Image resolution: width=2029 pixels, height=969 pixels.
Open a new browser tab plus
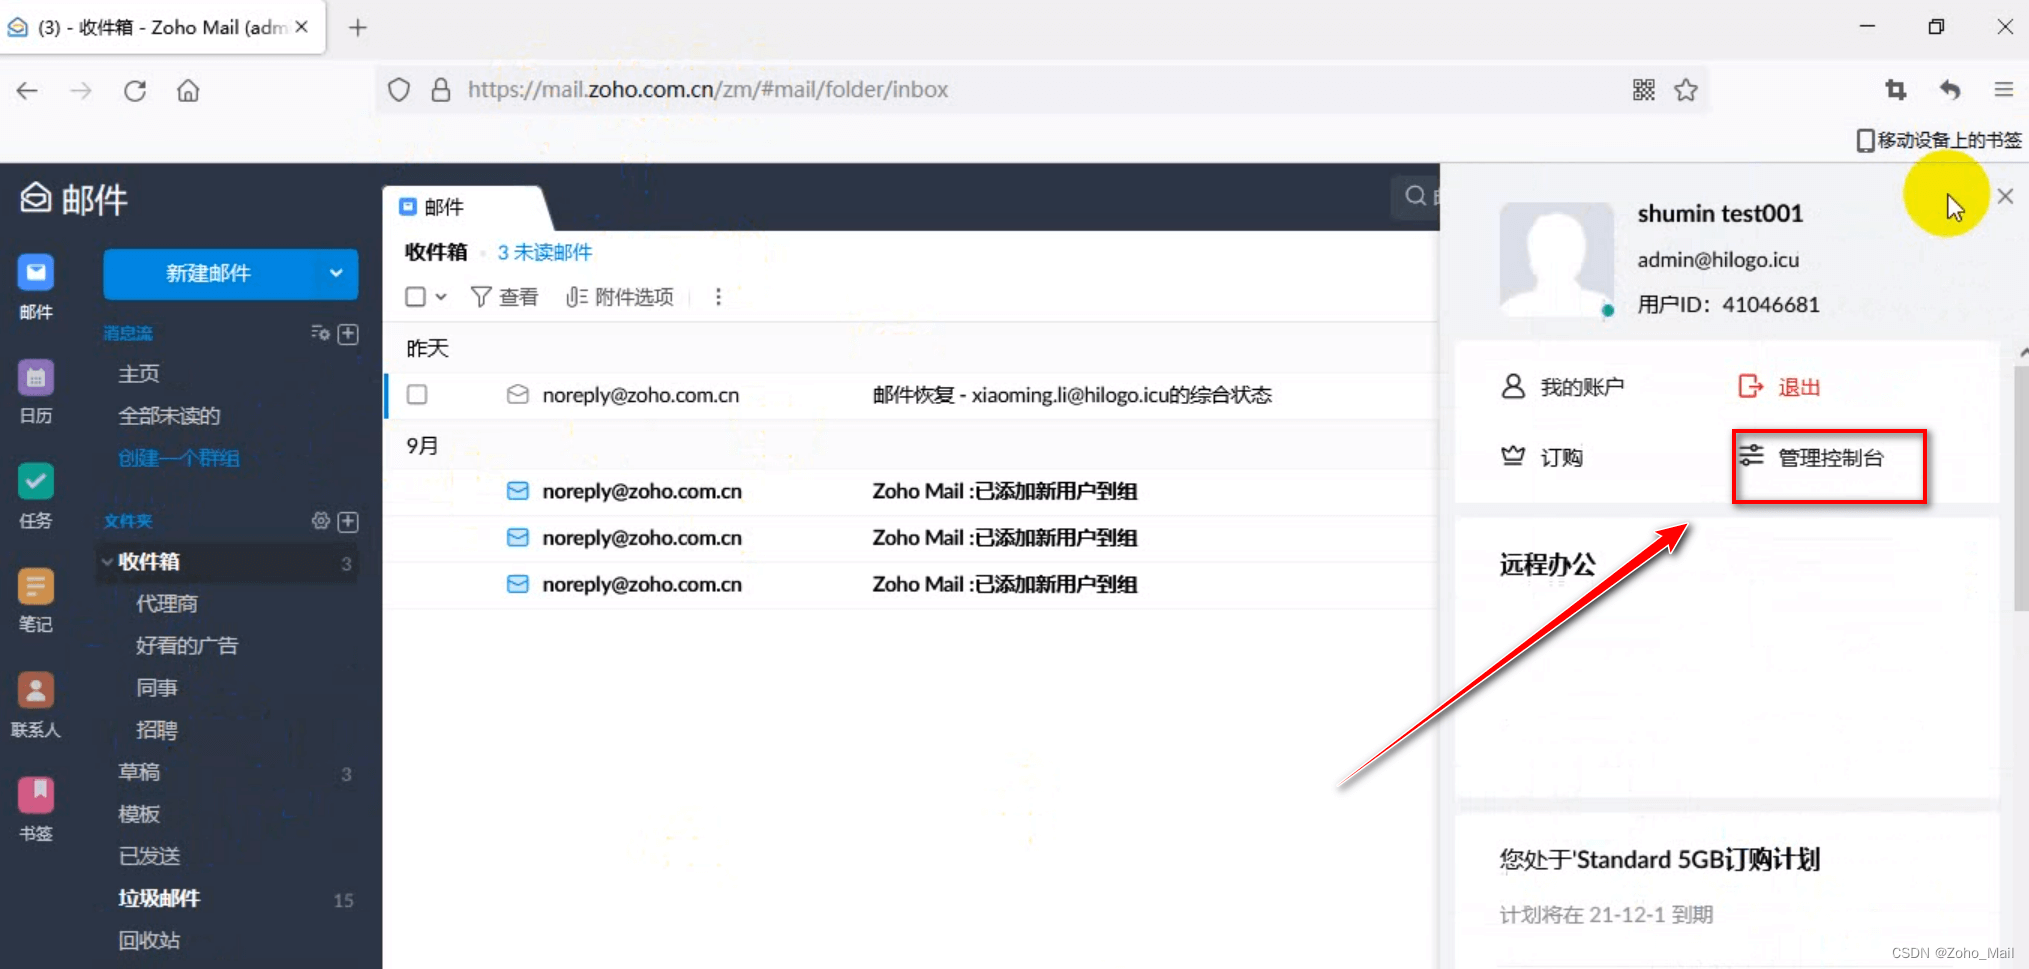click(x=358, y=28)
